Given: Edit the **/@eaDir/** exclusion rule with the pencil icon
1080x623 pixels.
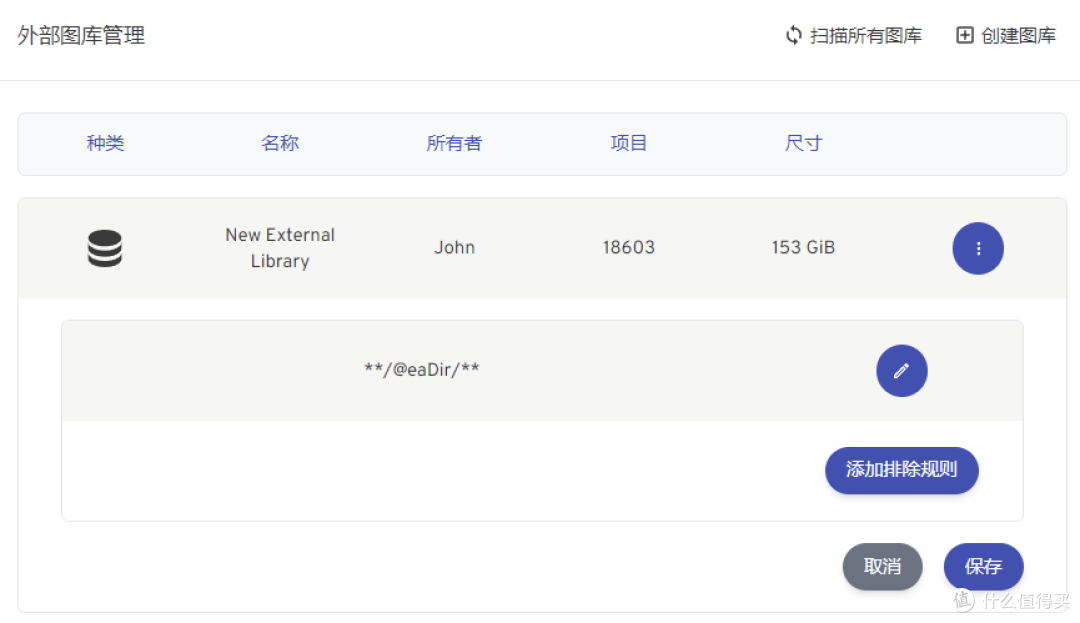Looking at the screenshot, I should (x=902, y=371).
